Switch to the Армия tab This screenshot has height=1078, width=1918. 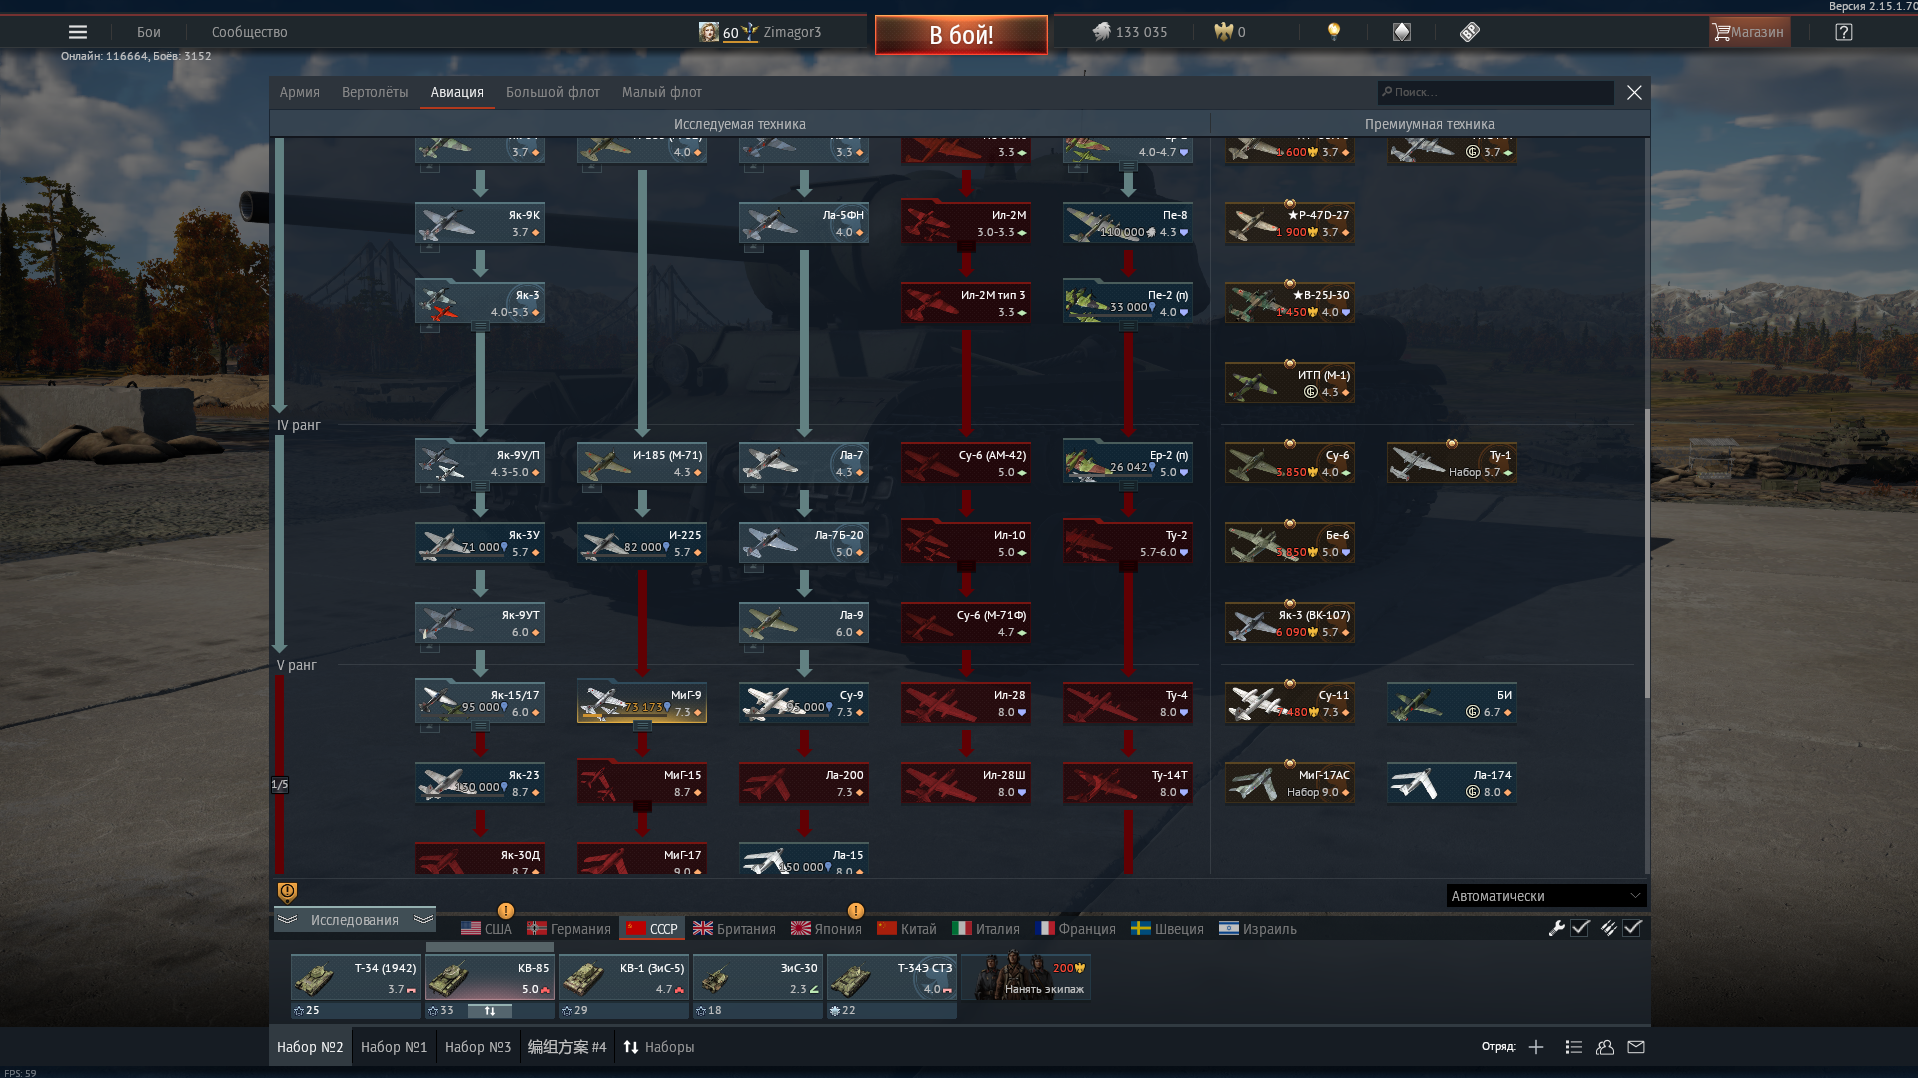tap(300, 92)
